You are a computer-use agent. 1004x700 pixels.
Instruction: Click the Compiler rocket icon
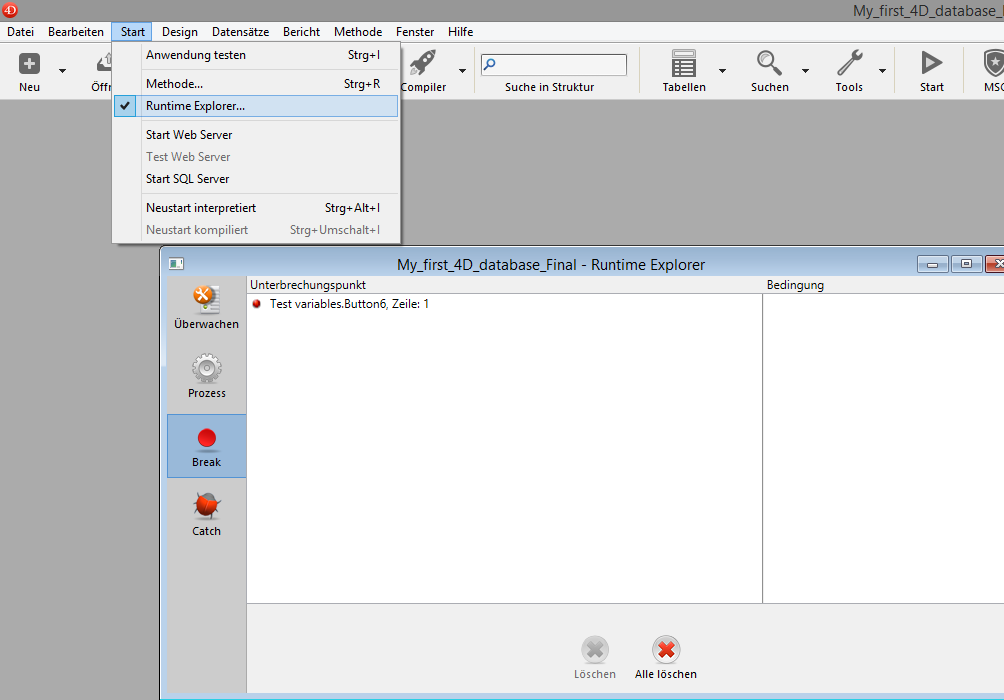tap(423, 65)
